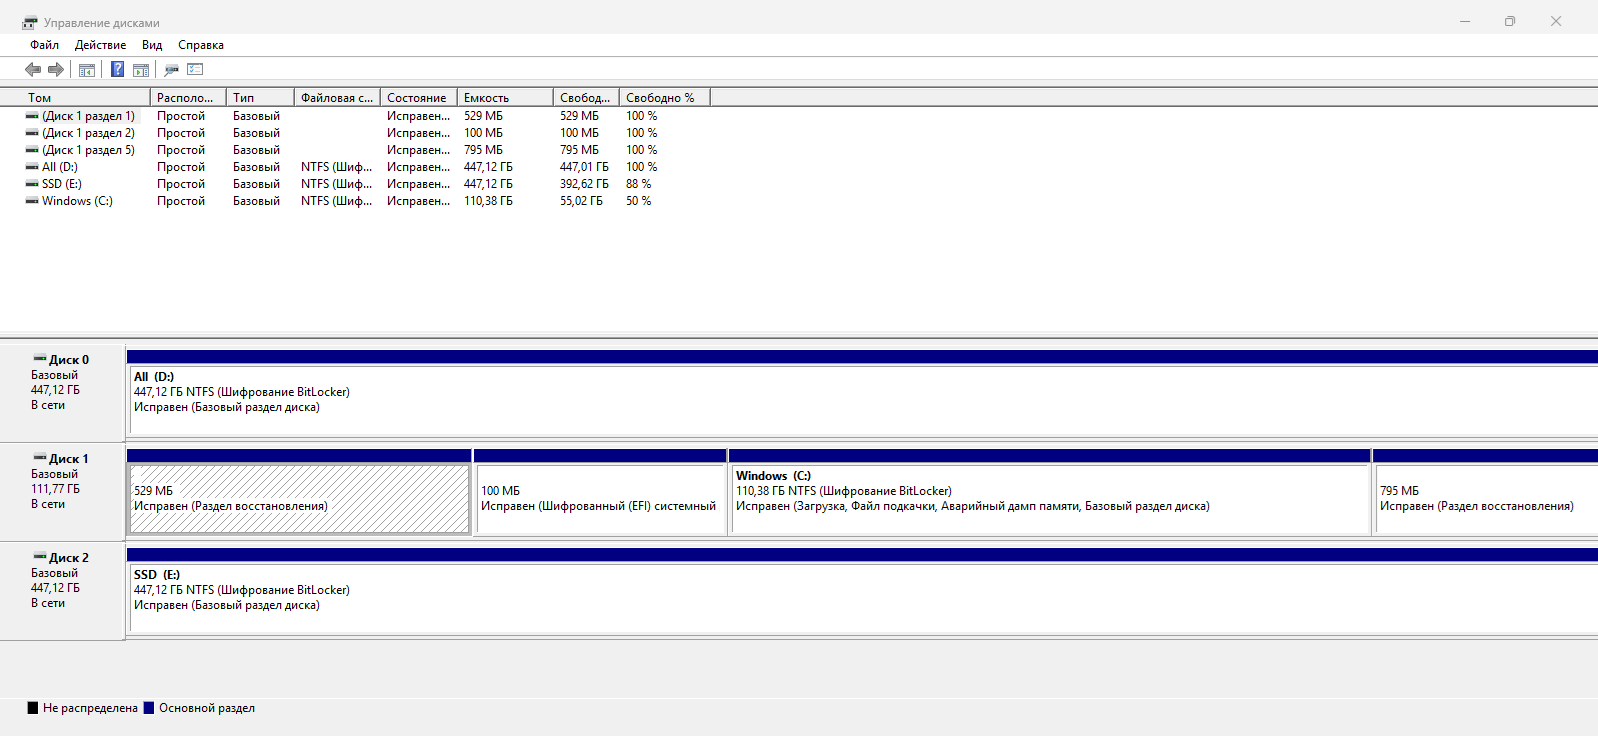Select the (Диск 1 раздел 2) volume name
This screenshot has height=736, width=1598.
(88, 133)
